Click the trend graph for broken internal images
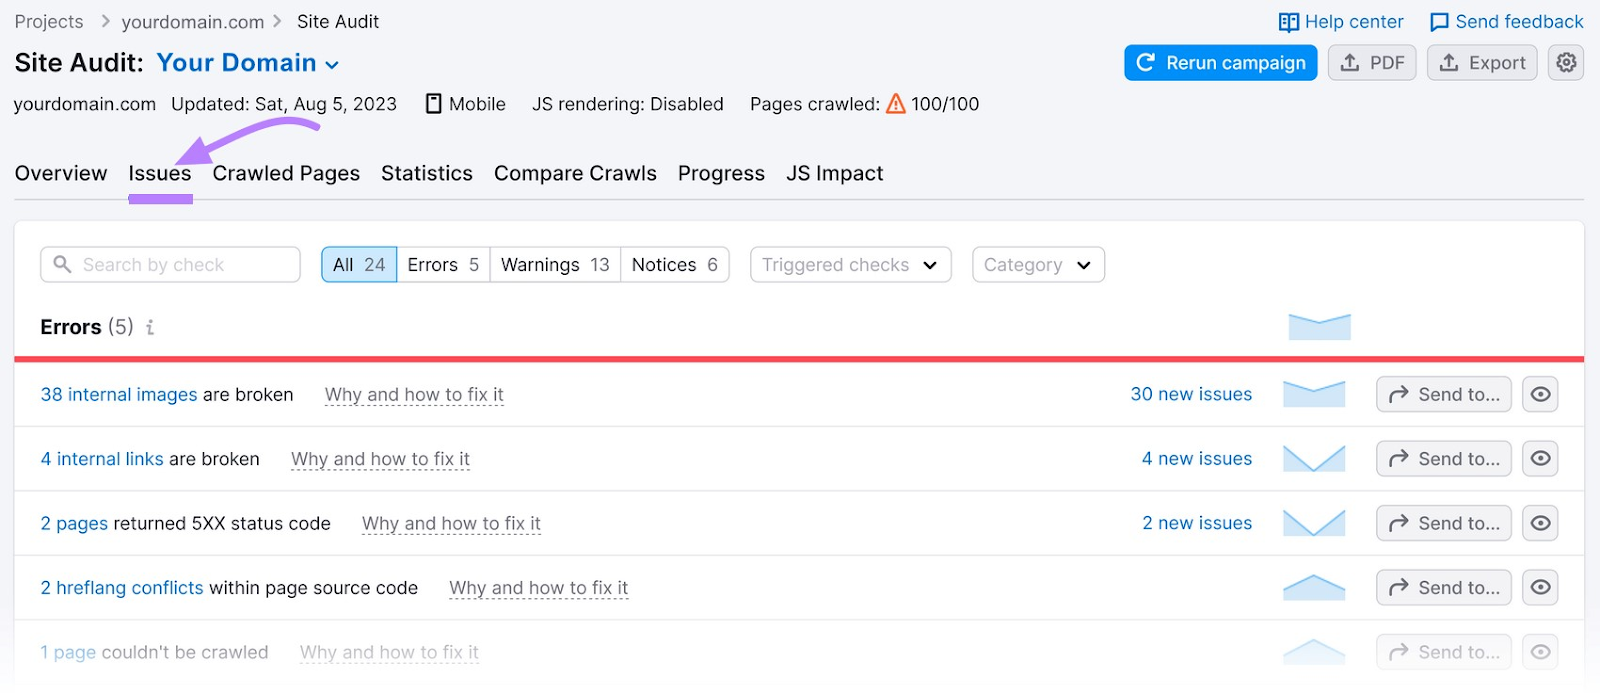 click(x=1314, y=394)
